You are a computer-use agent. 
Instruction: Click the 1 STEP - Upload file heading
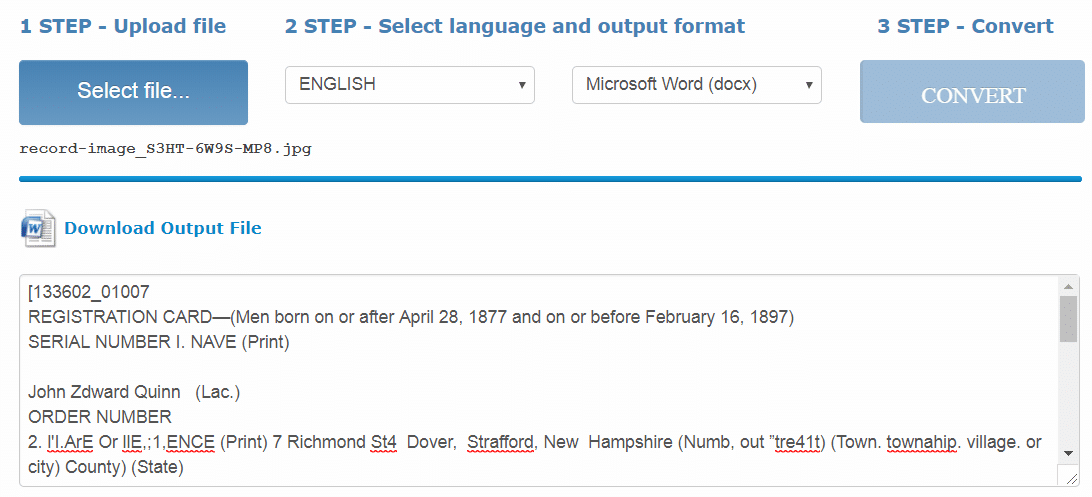[x=123, y=26]
